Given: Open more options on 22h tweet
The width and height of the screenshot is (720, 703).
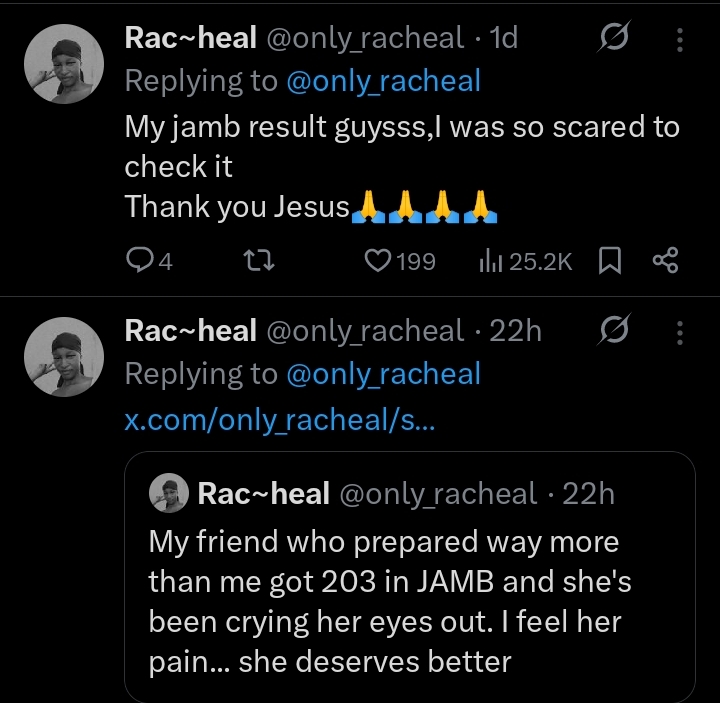Looking at the screenshot, I should [x=680, y=331].
